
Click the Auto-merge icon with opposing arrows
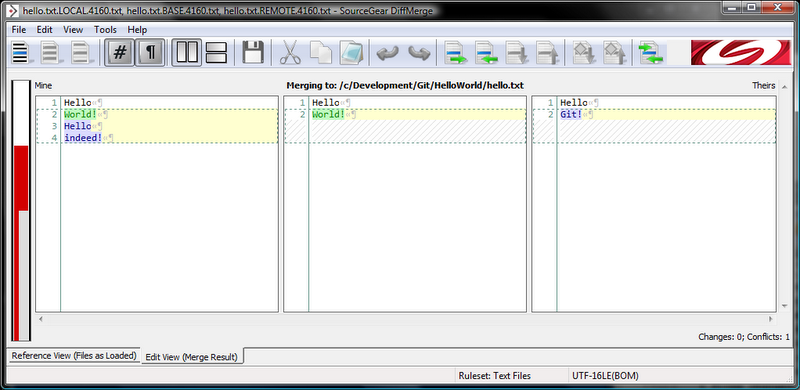(x=651, y=53)
